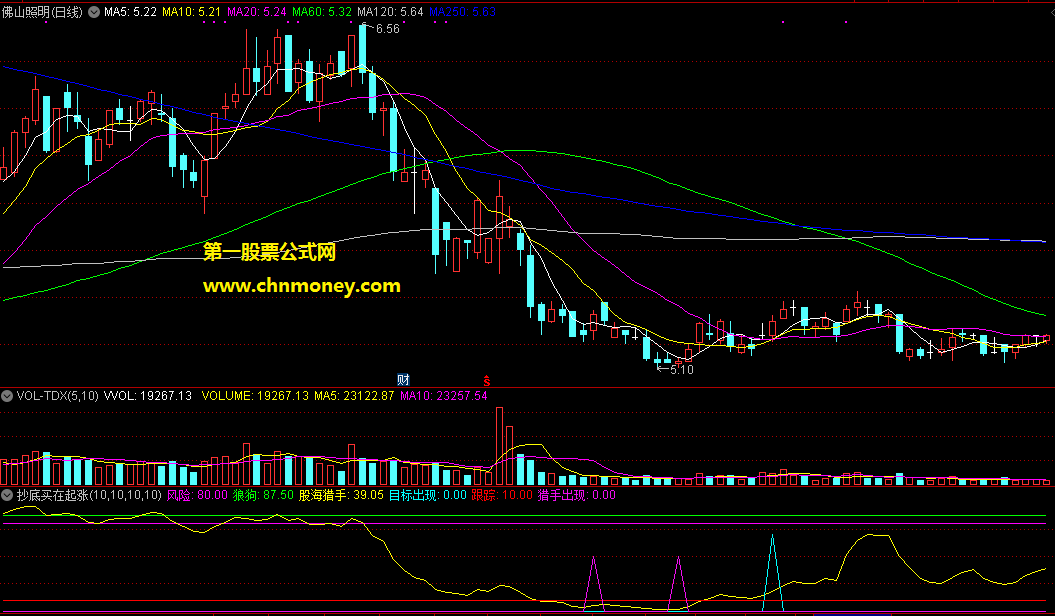Click the 猎手出现: 0.00 value

[577, 495]
